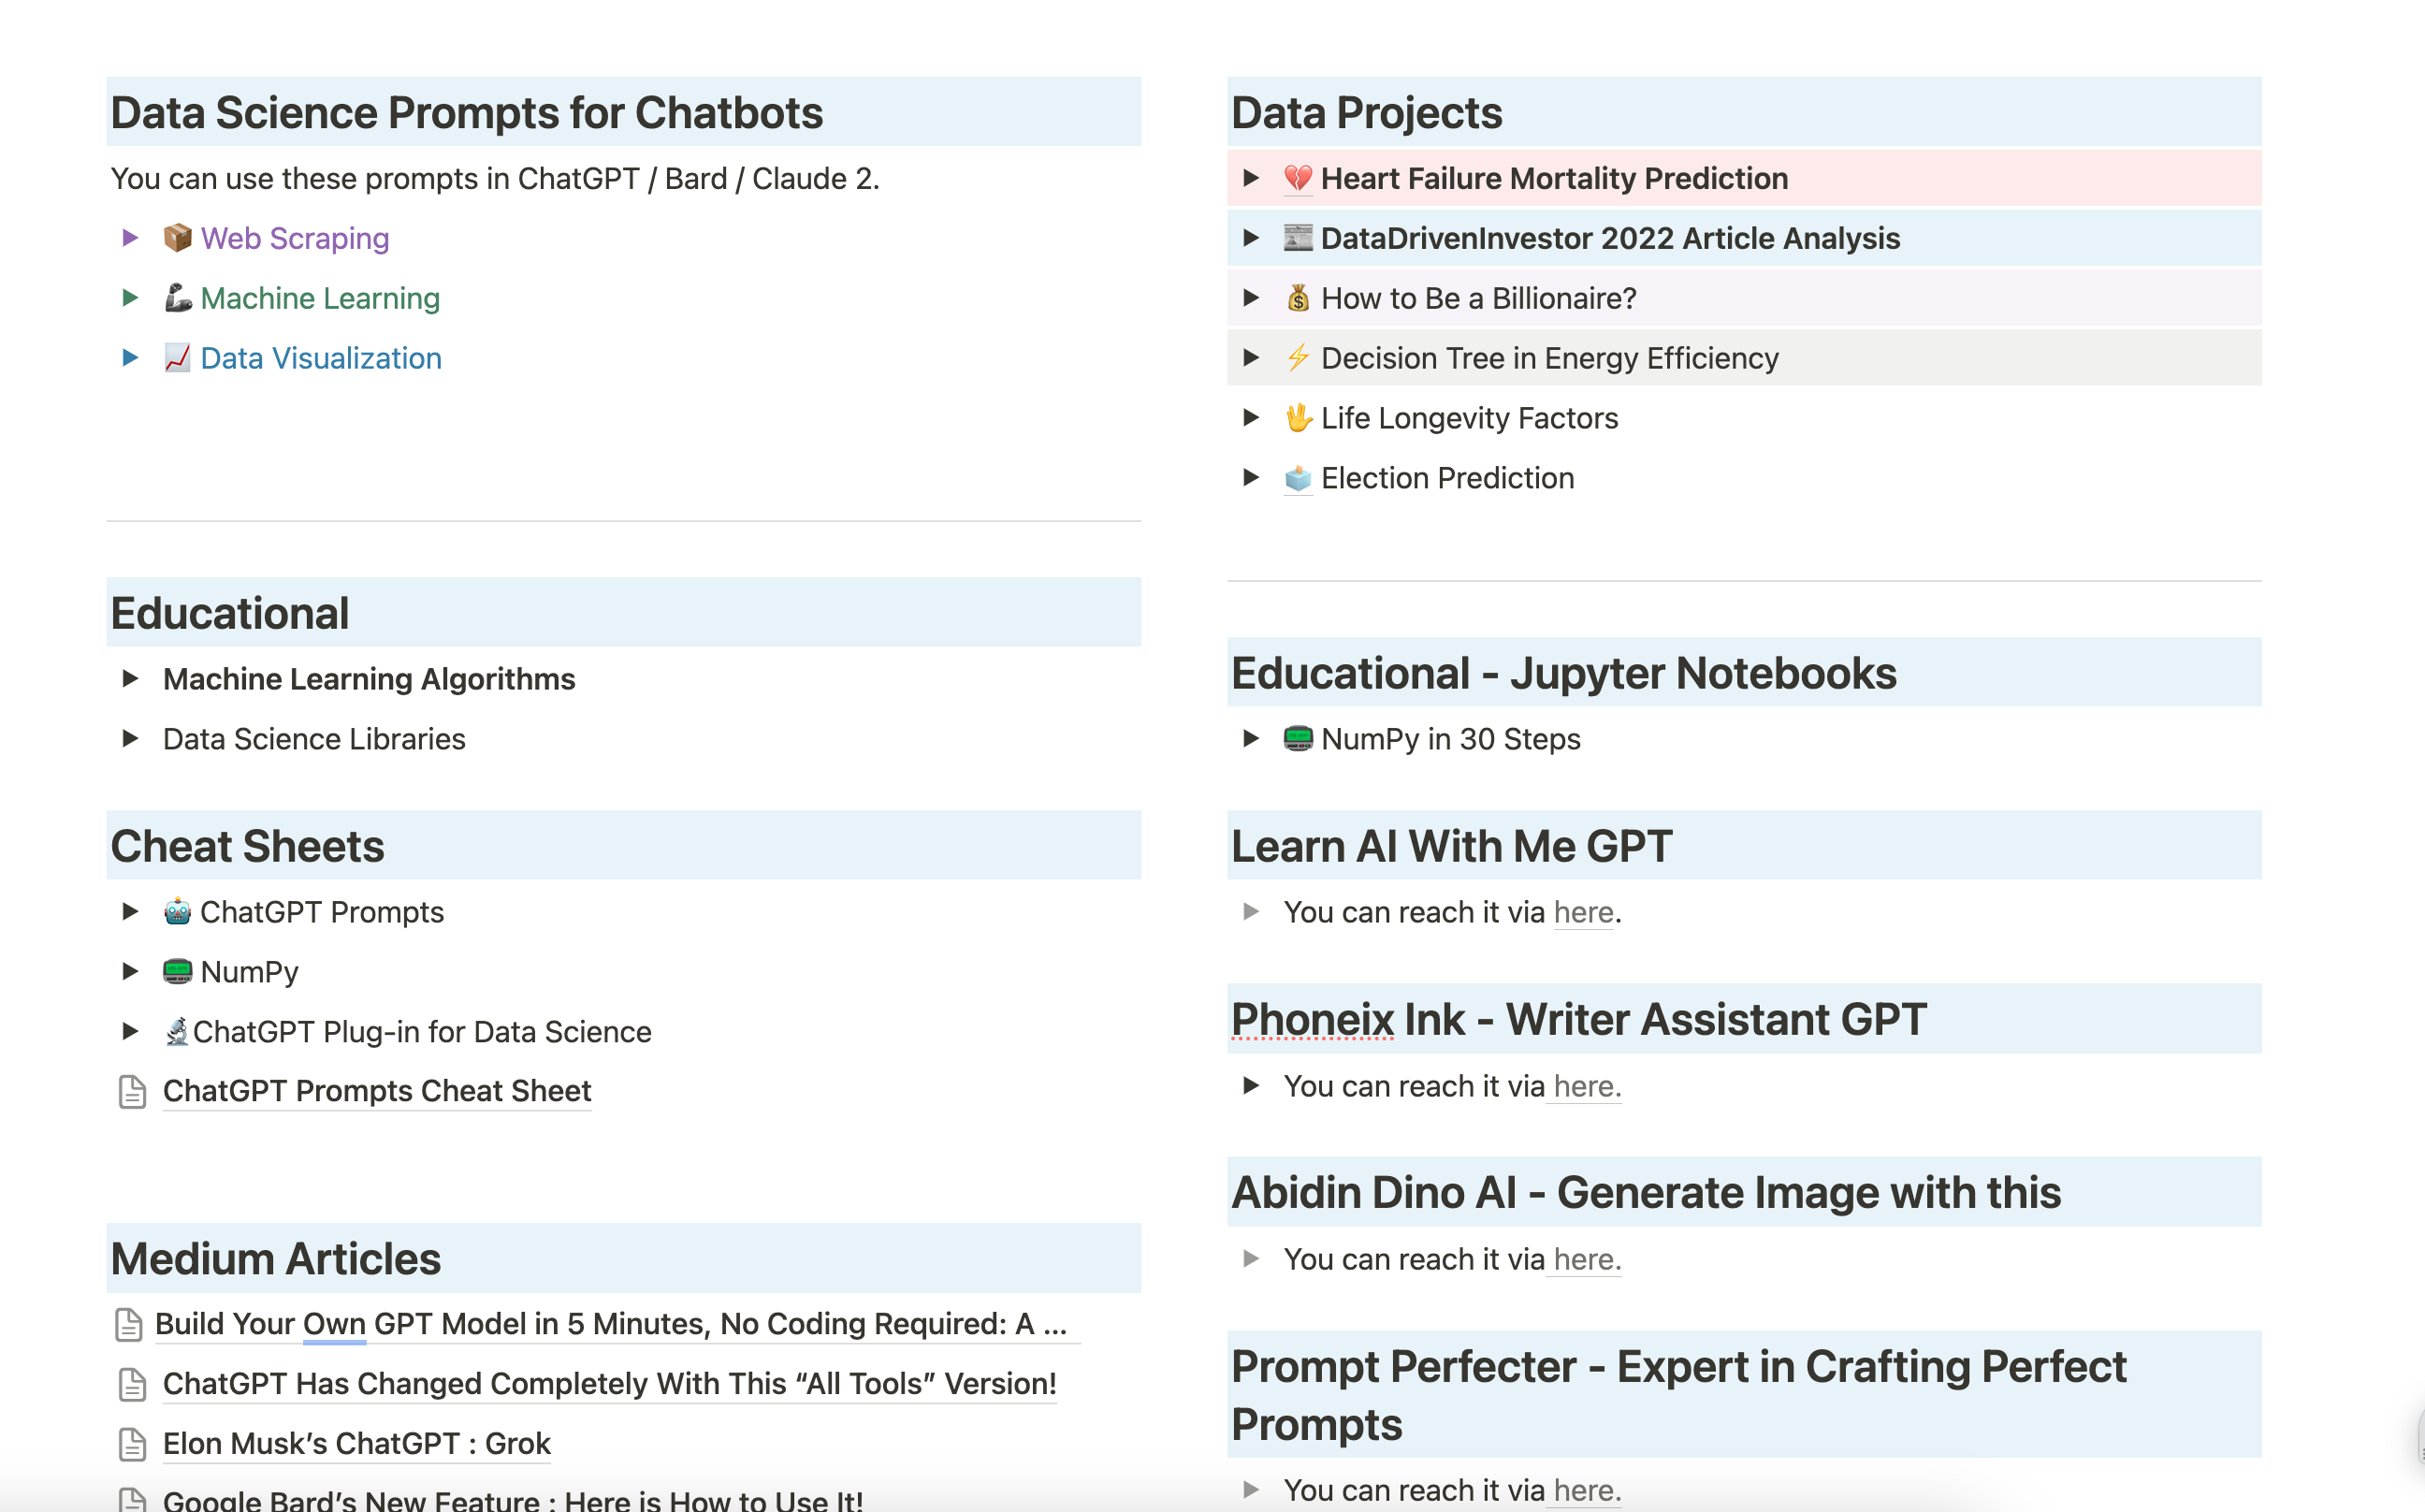Open the 'here' link under Learn AI With Me GPT
The width and height of the screenshot is (2425, 1512).
click(1583, 911)
